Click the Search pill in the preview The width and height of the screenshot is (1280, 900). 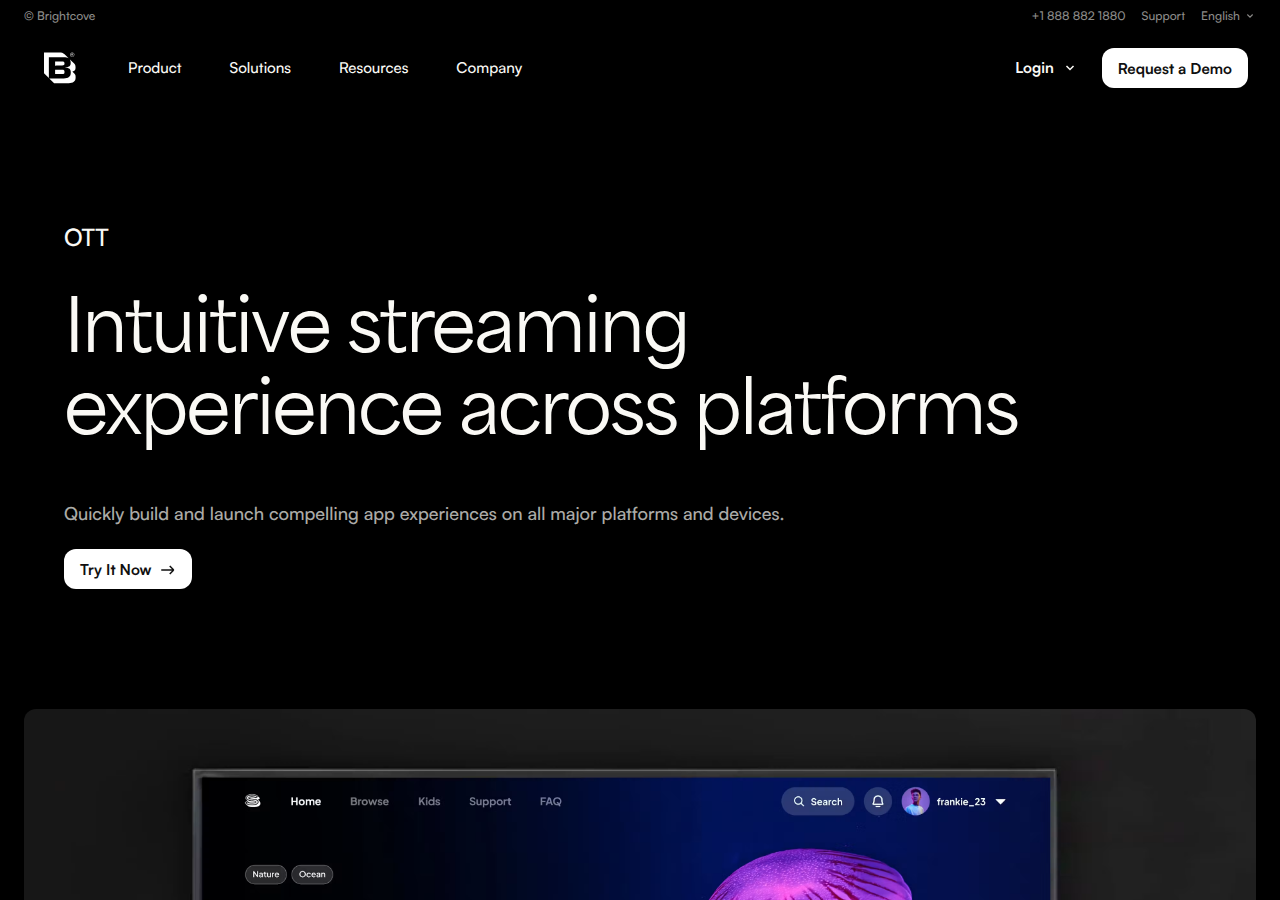click(x=818, y=801)
